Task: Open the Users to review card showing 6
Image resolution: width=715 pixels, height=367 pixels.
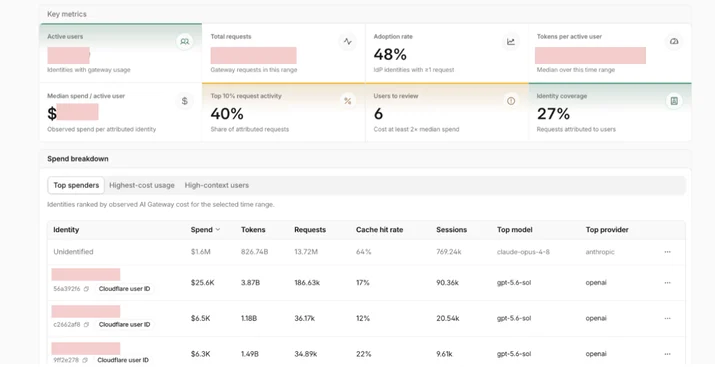Action: point(447,112)
